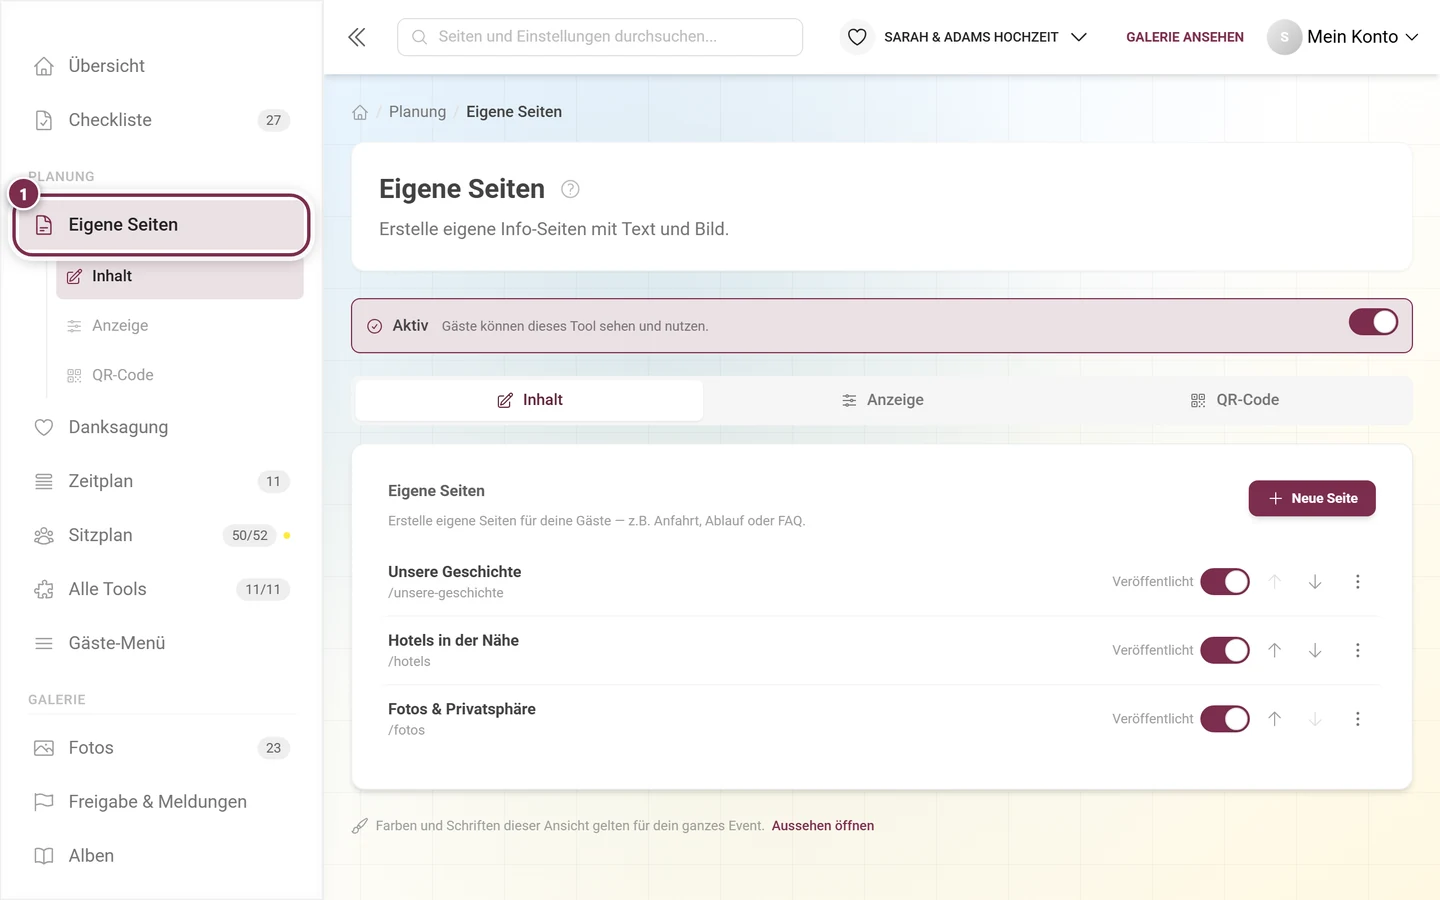The width and height of the screenshot is (1440, 900).
Task: Click the search magnifier icon
Action: point(420,37)
